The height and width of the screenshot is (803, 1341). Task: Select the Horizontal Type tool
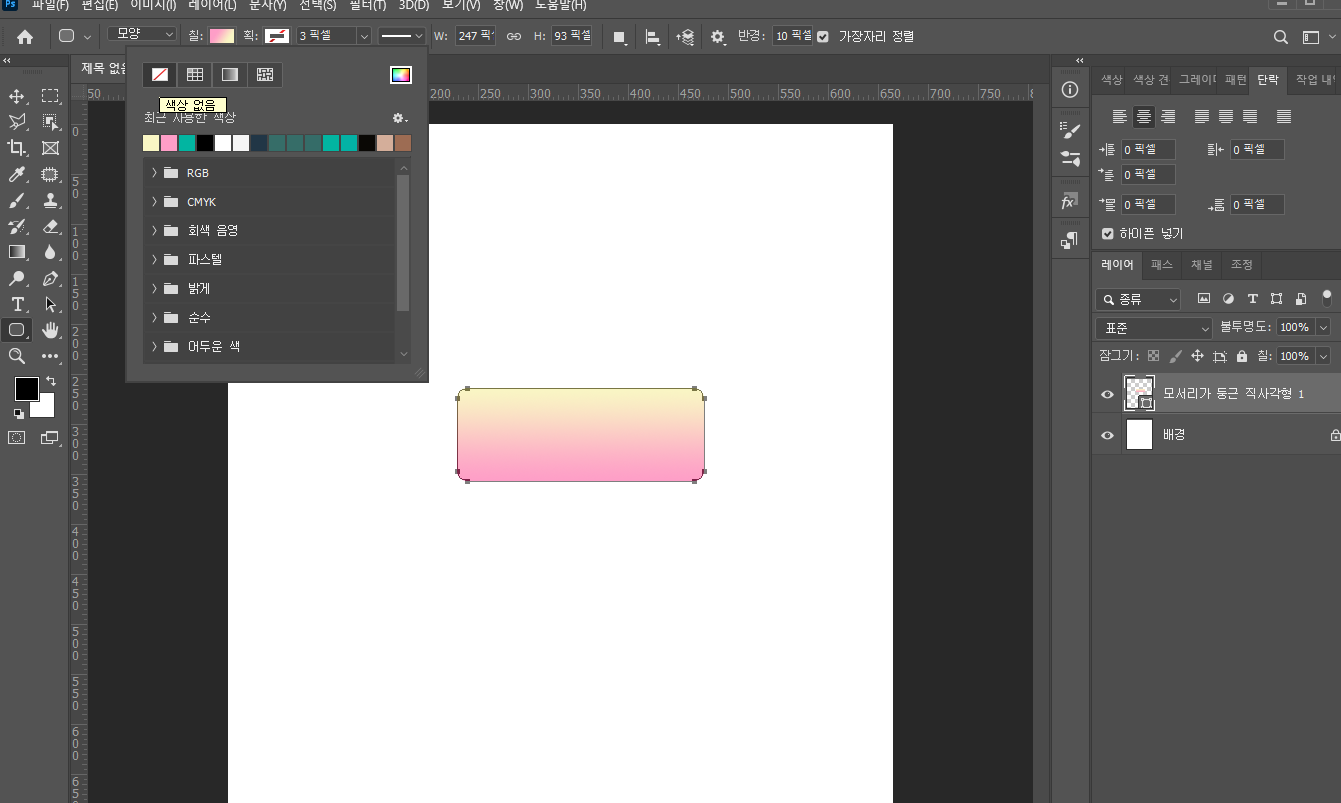[x=17, y=304]
